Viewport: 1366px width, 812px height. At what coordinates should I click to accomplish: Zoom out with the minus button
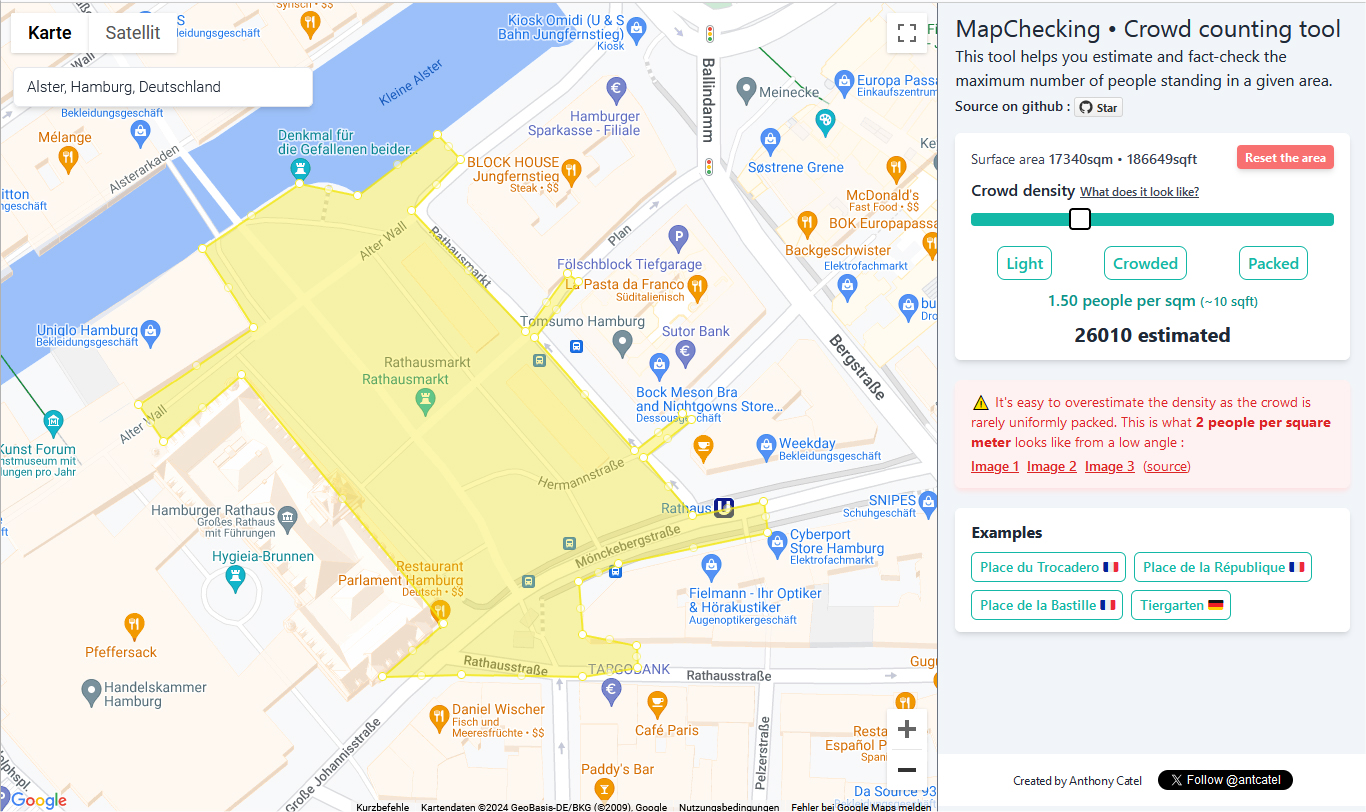pyautogui.click(x=907, y=770)
